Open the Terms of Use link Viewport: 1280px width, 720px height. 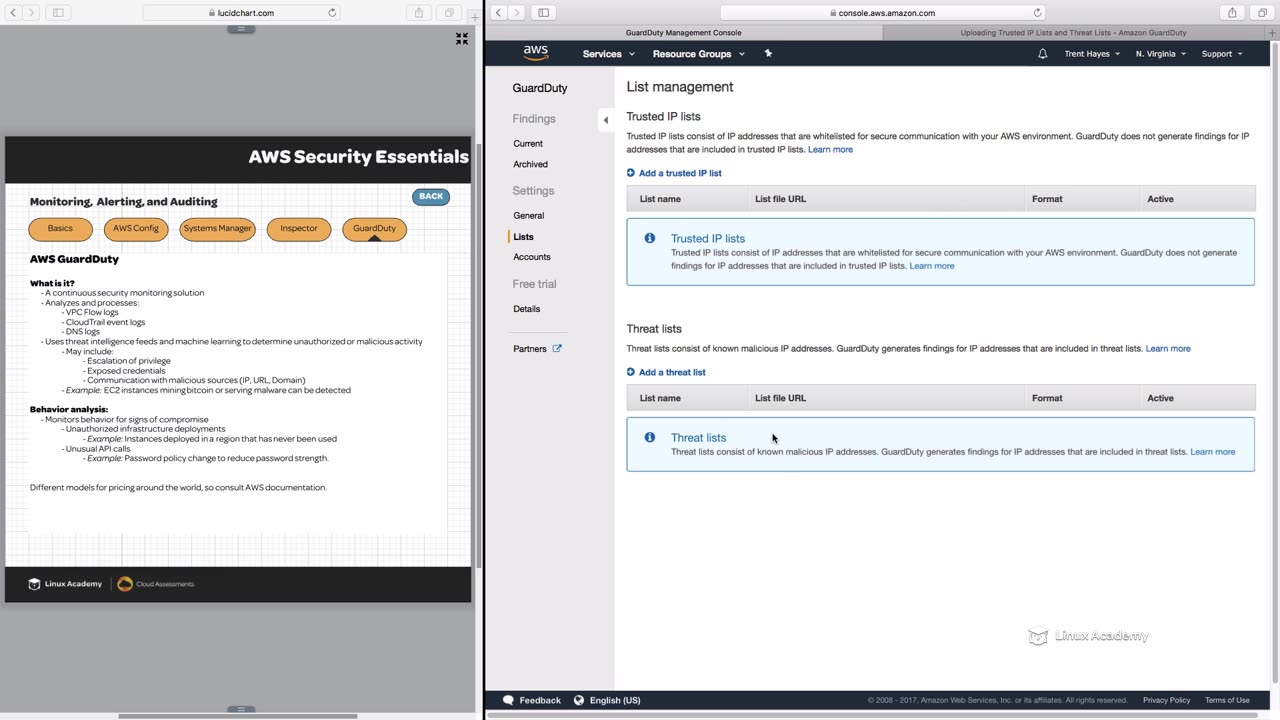click(1227, 700)
